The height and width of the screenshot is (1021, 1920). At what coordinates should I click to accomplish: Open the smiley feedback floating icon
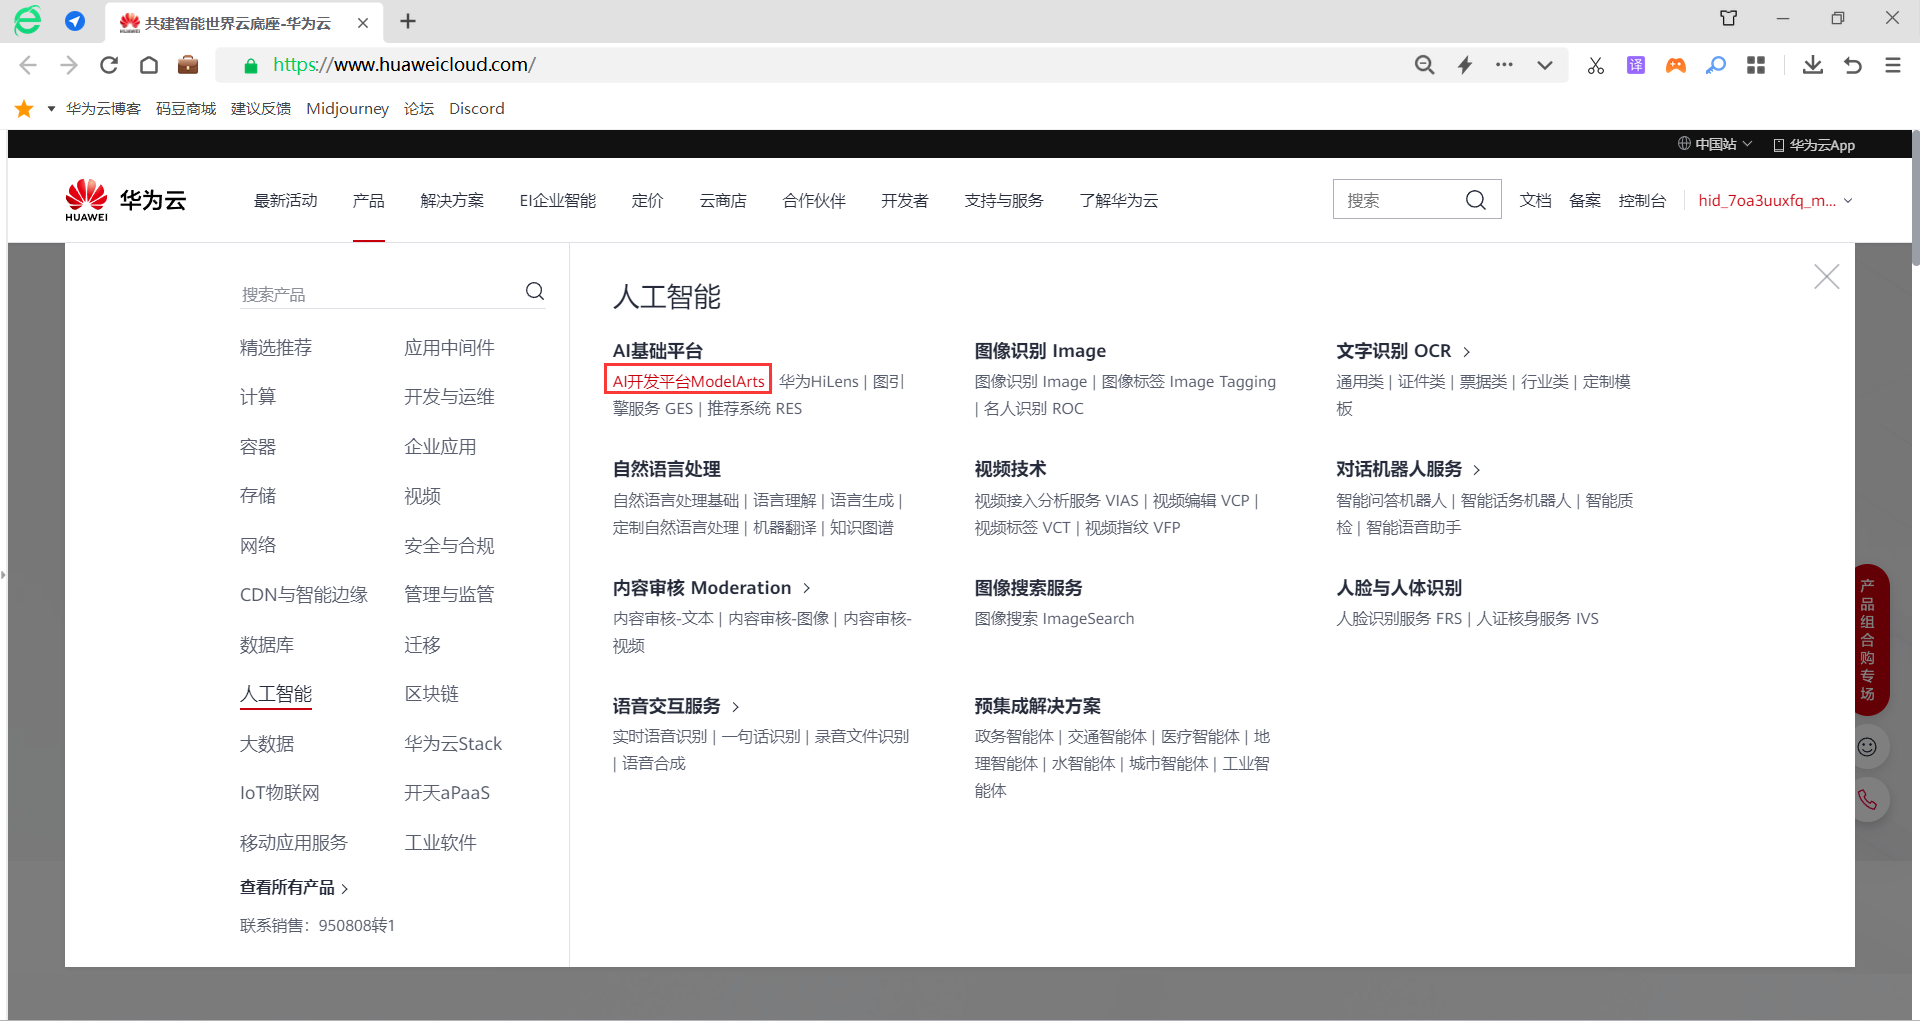[x=1867, y=747]
